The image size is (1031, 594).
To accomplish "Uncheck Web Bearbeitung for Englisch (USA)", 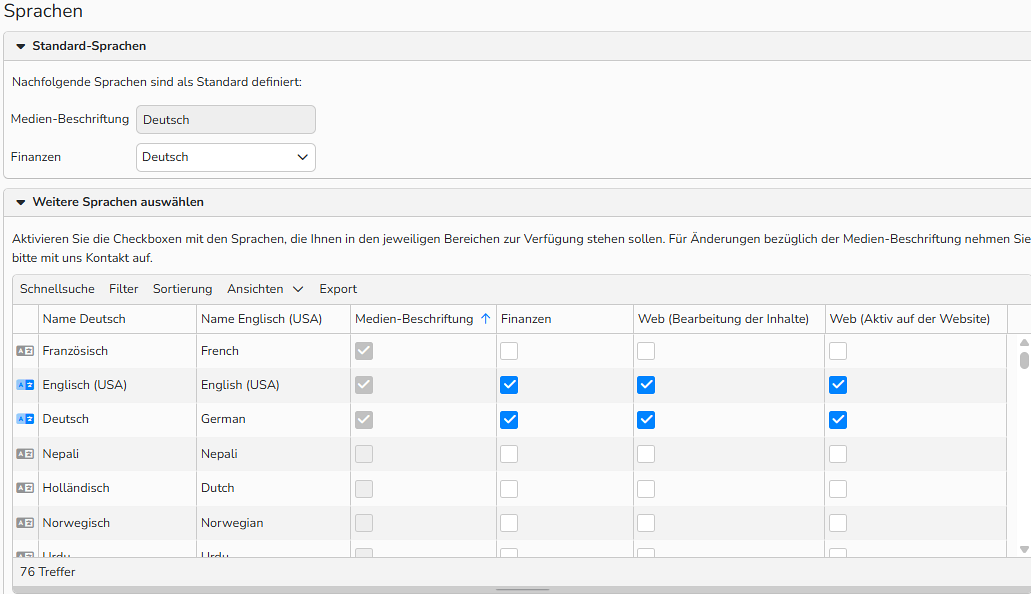I will pos(646,385).
